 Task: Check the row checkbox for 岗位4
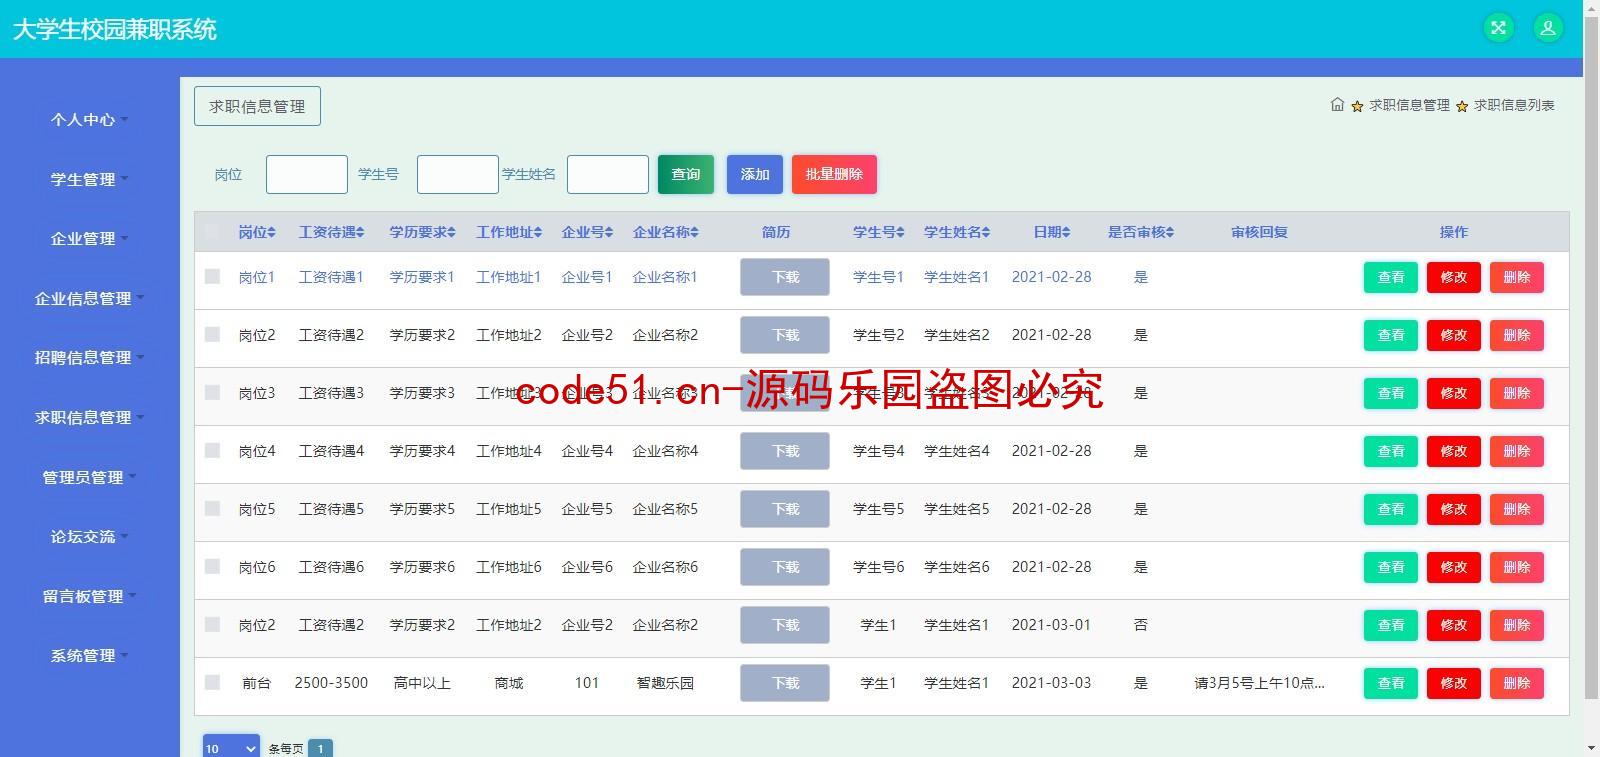(x=212, y=450)
